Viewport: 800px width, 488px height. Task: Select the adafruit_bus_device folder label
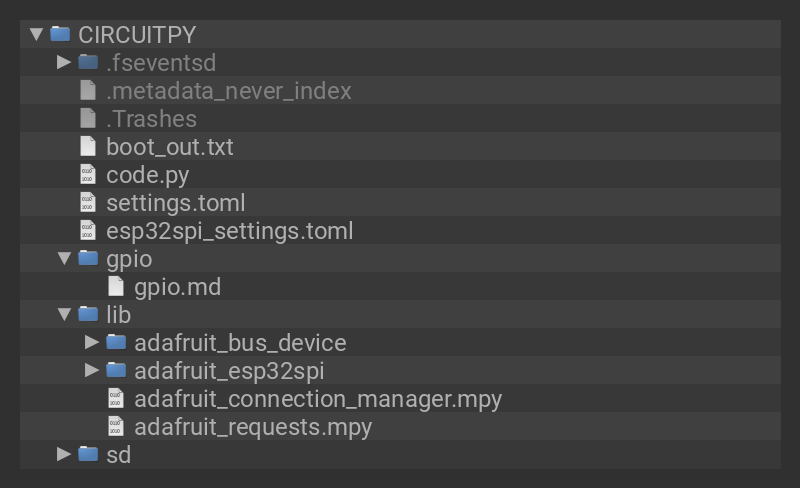click(x=240, y=343)
